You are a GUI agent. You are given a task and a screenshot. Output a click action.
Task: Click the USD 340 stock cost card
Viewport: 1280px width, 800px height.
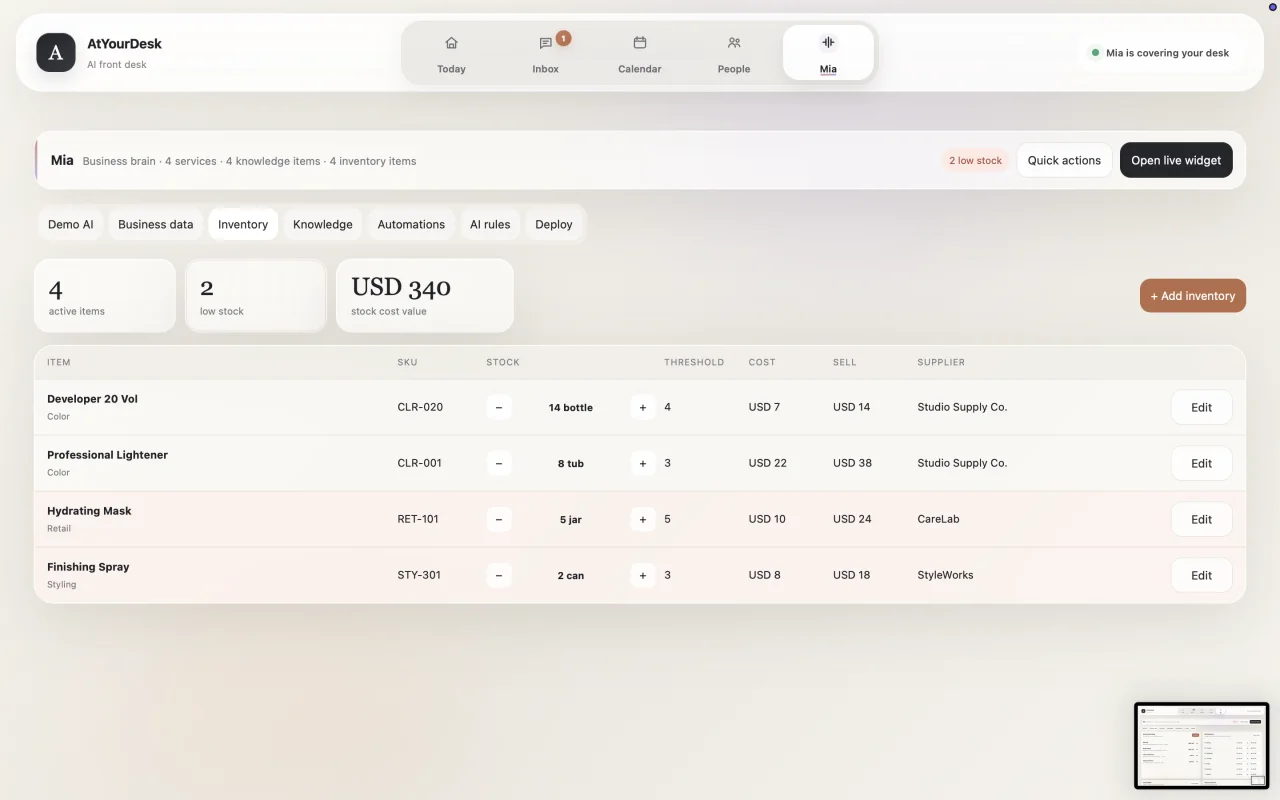pyautogui.click(x=425, y=296)
